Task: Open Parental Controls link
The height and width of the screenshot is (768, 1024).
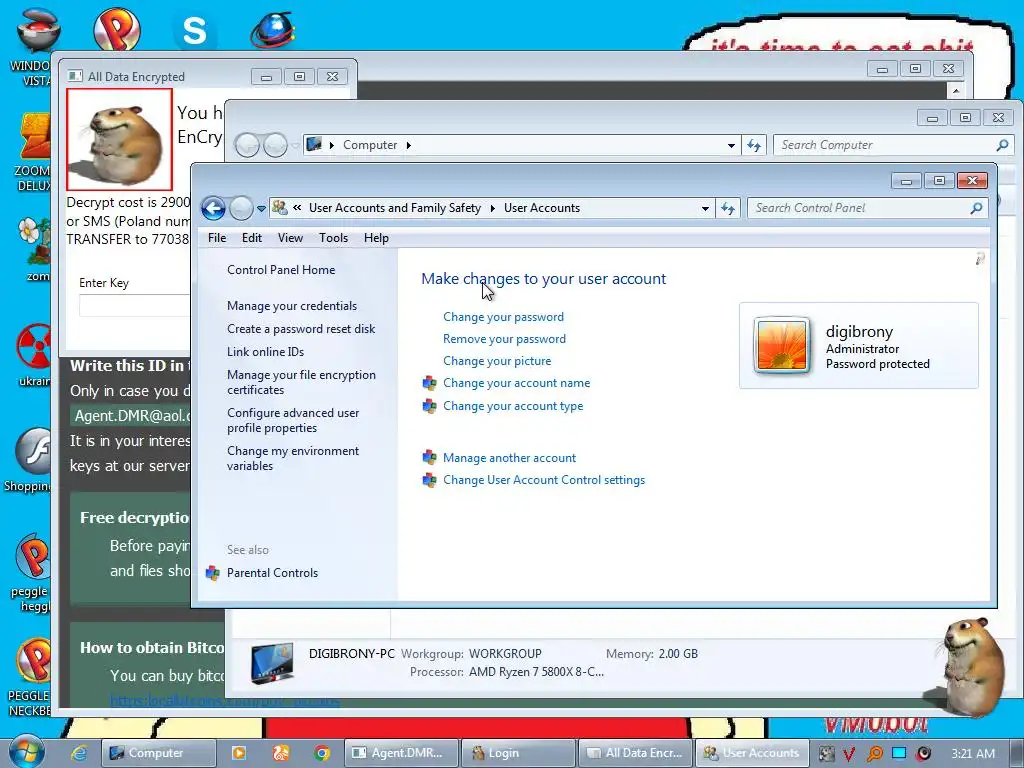Action: click(272, 573)
